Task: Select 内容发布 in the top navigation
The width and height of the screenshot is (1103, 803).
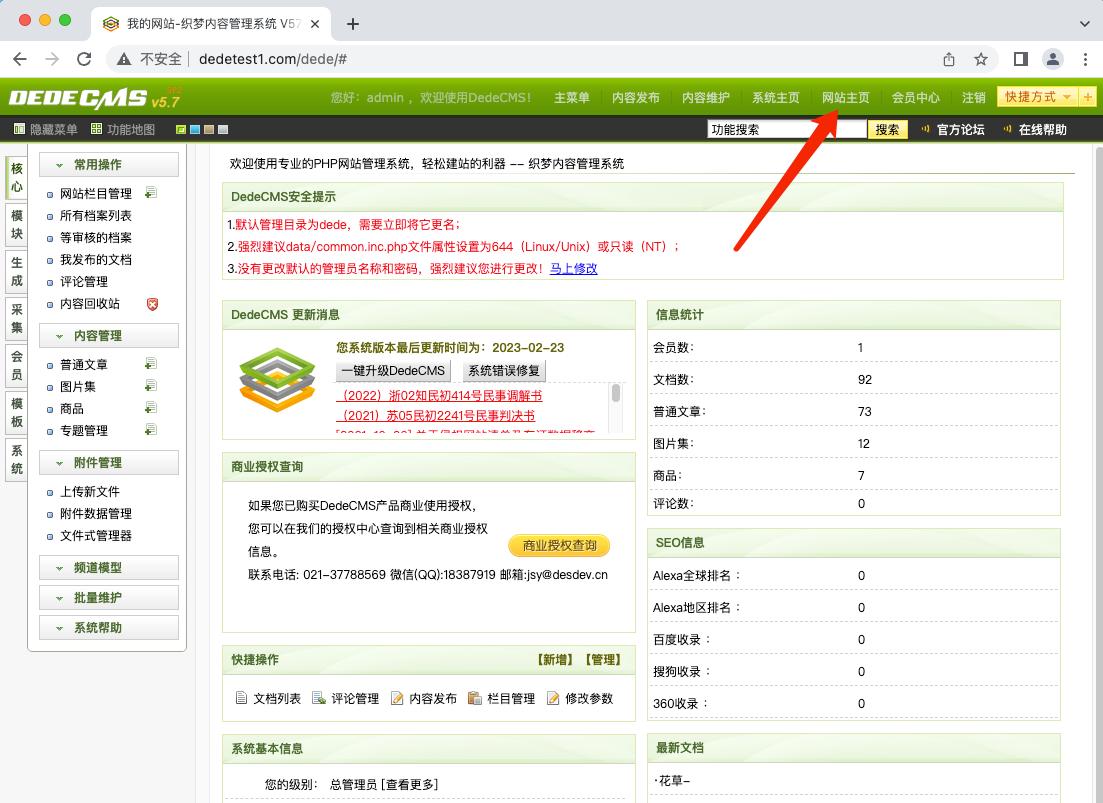Action: [636, 98]
